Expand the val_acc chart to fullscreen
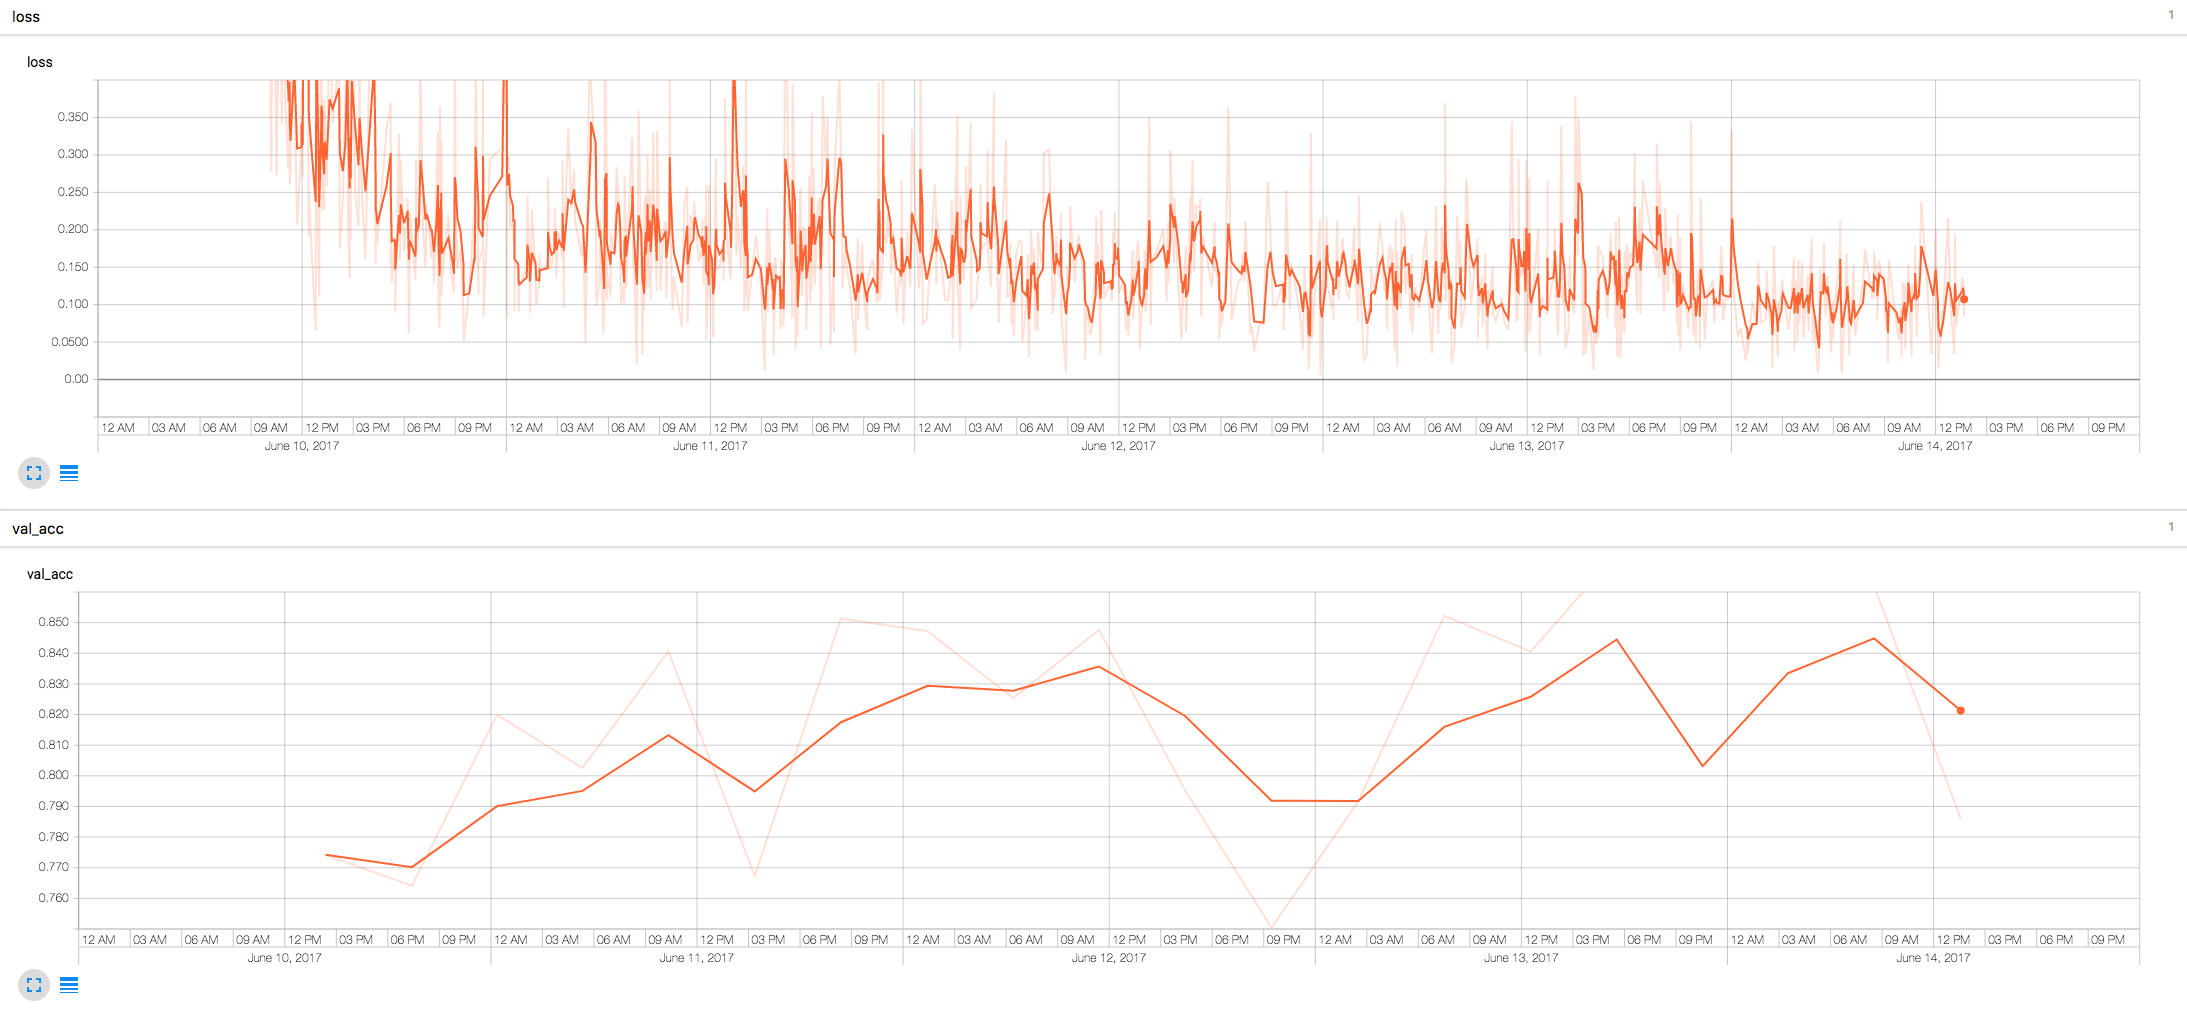 34,985
